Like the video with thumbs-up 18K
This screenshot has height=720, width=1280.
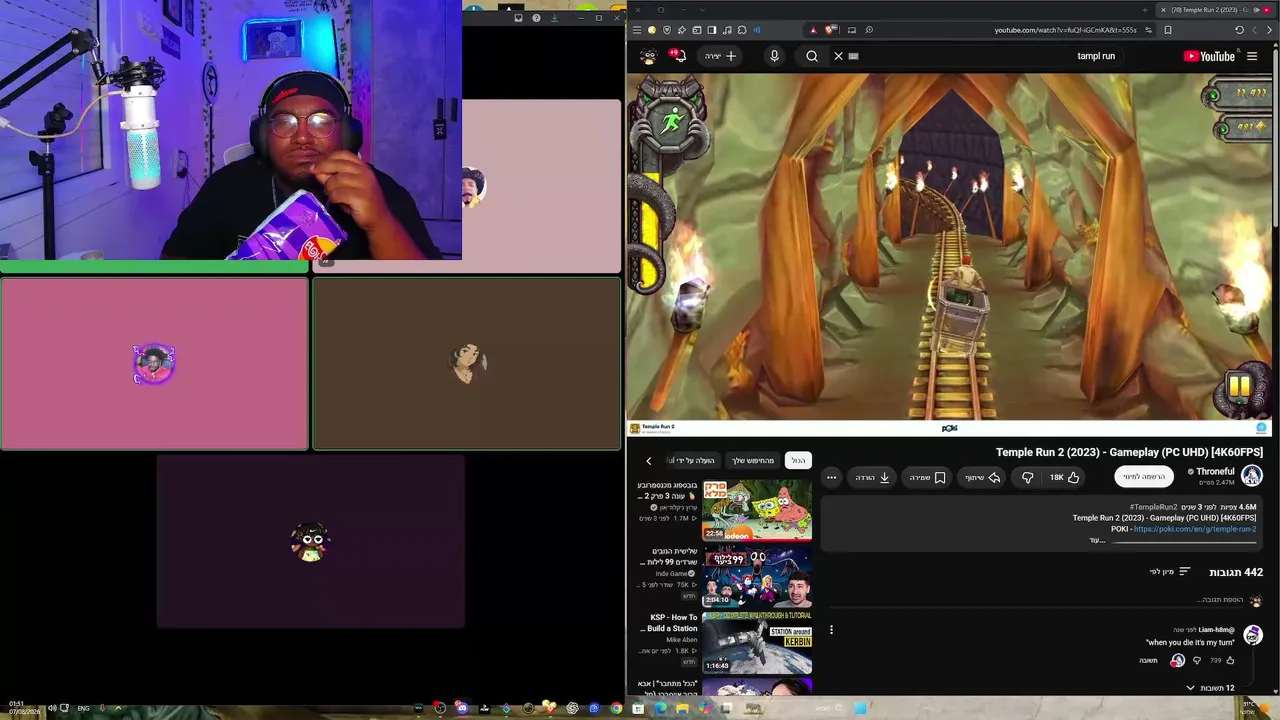pos(1064,478)
